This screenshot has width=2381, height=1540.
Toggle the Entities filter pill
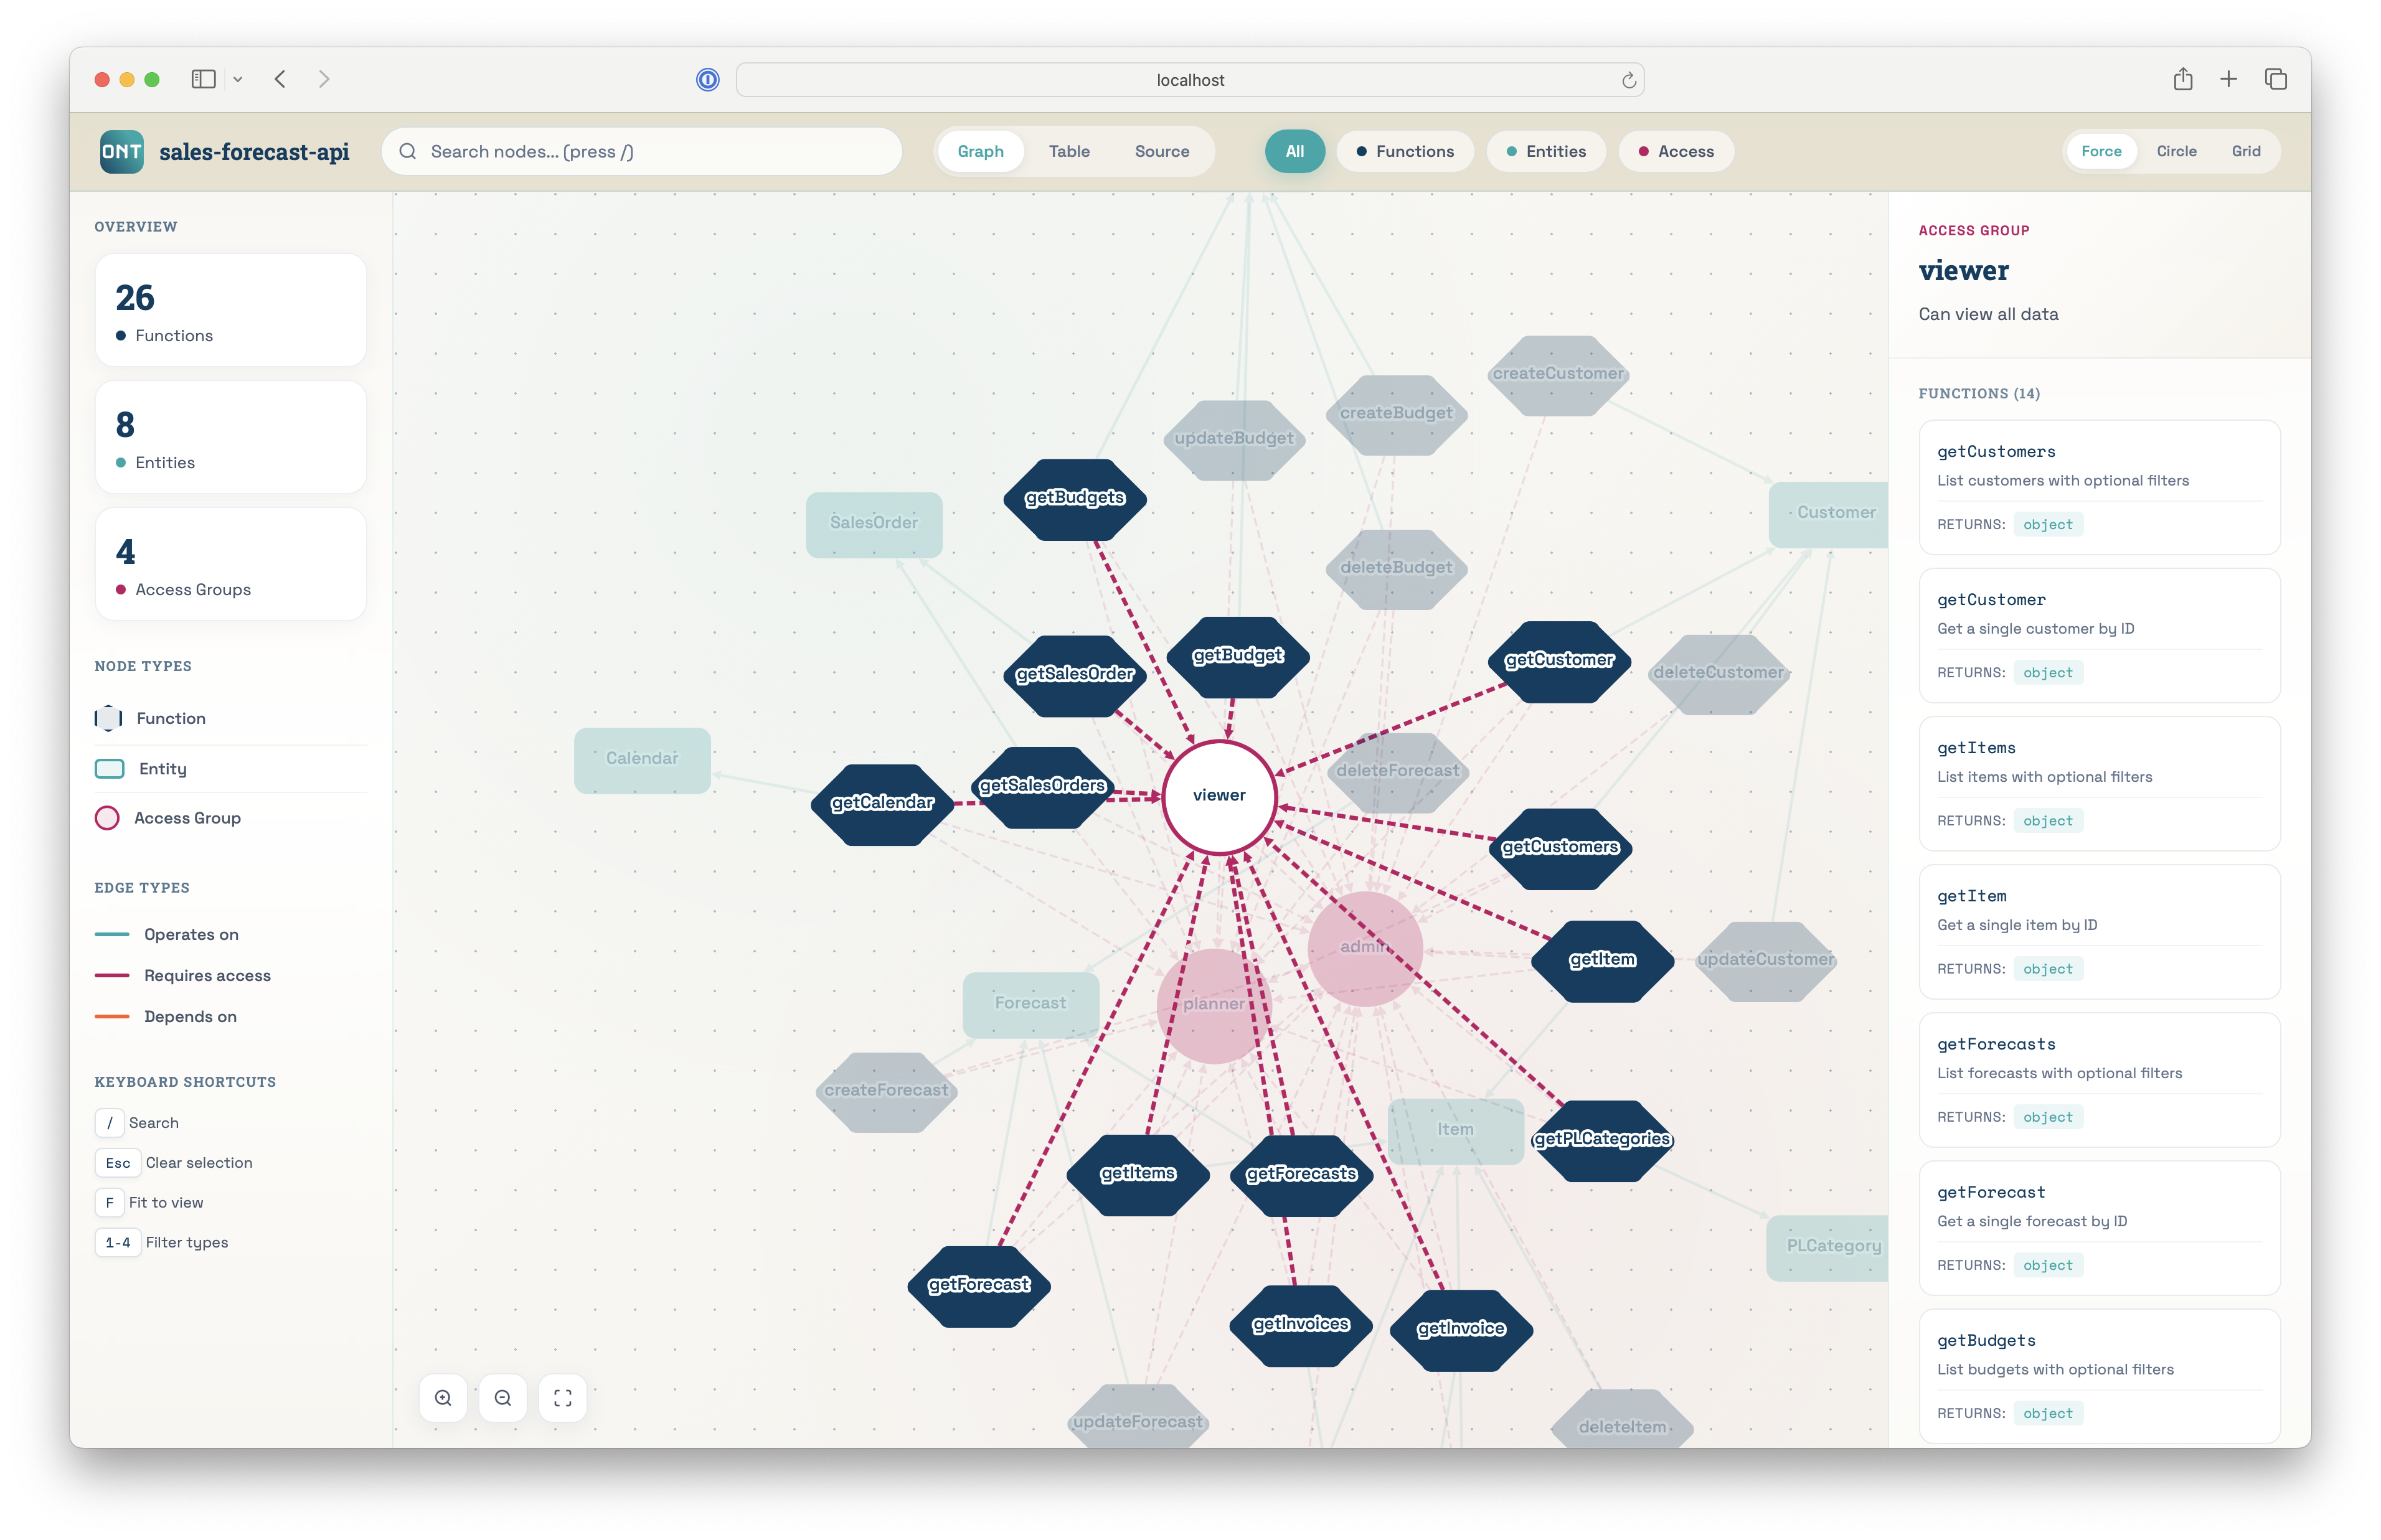(1546, 151)
